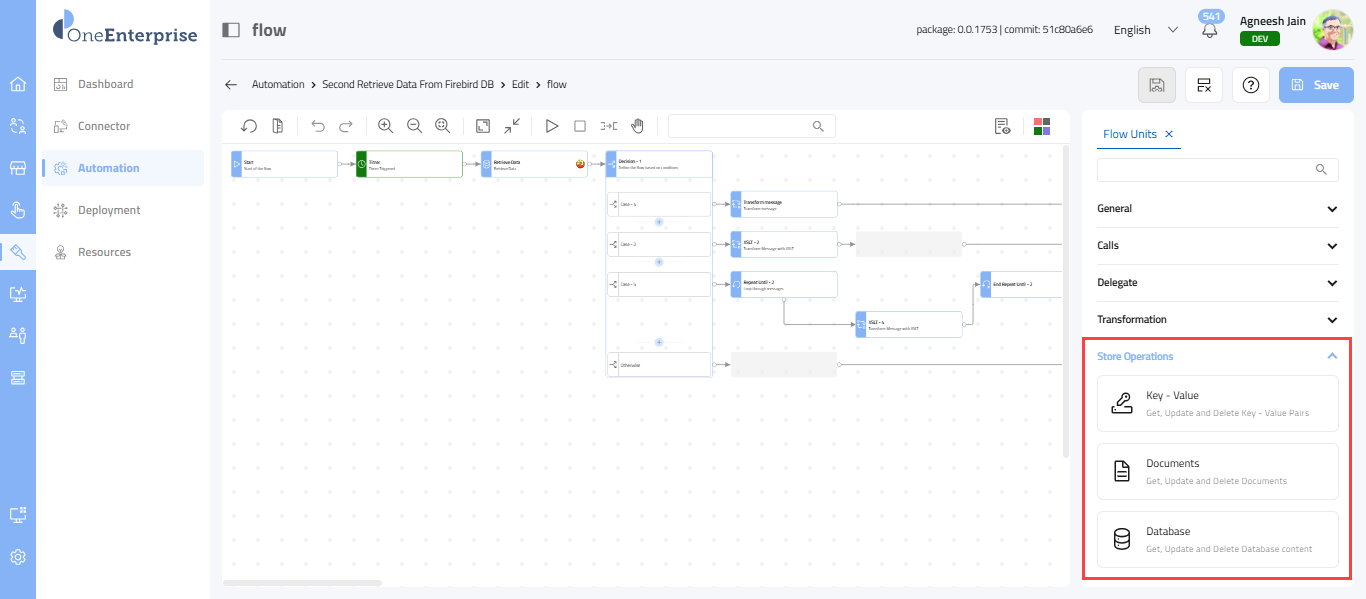Viewport: 1366px width, 599px height.
Task: Go to the Connector menu item
Action: pos(104,126)
